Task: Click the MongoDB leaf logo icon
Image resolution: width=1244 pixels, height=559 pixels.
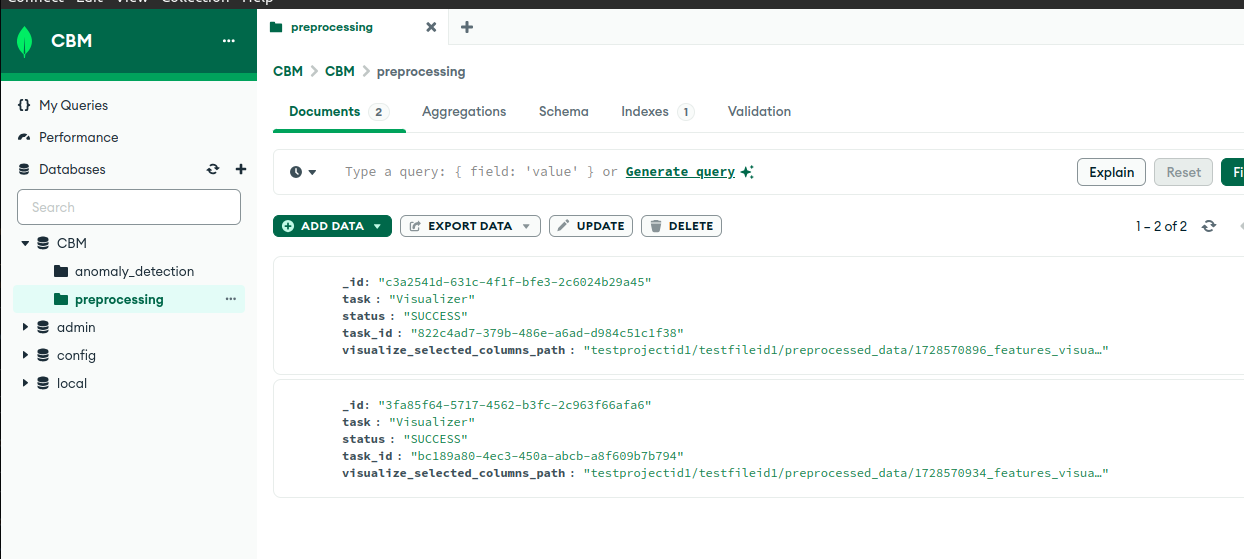Action: click(25, 42)
